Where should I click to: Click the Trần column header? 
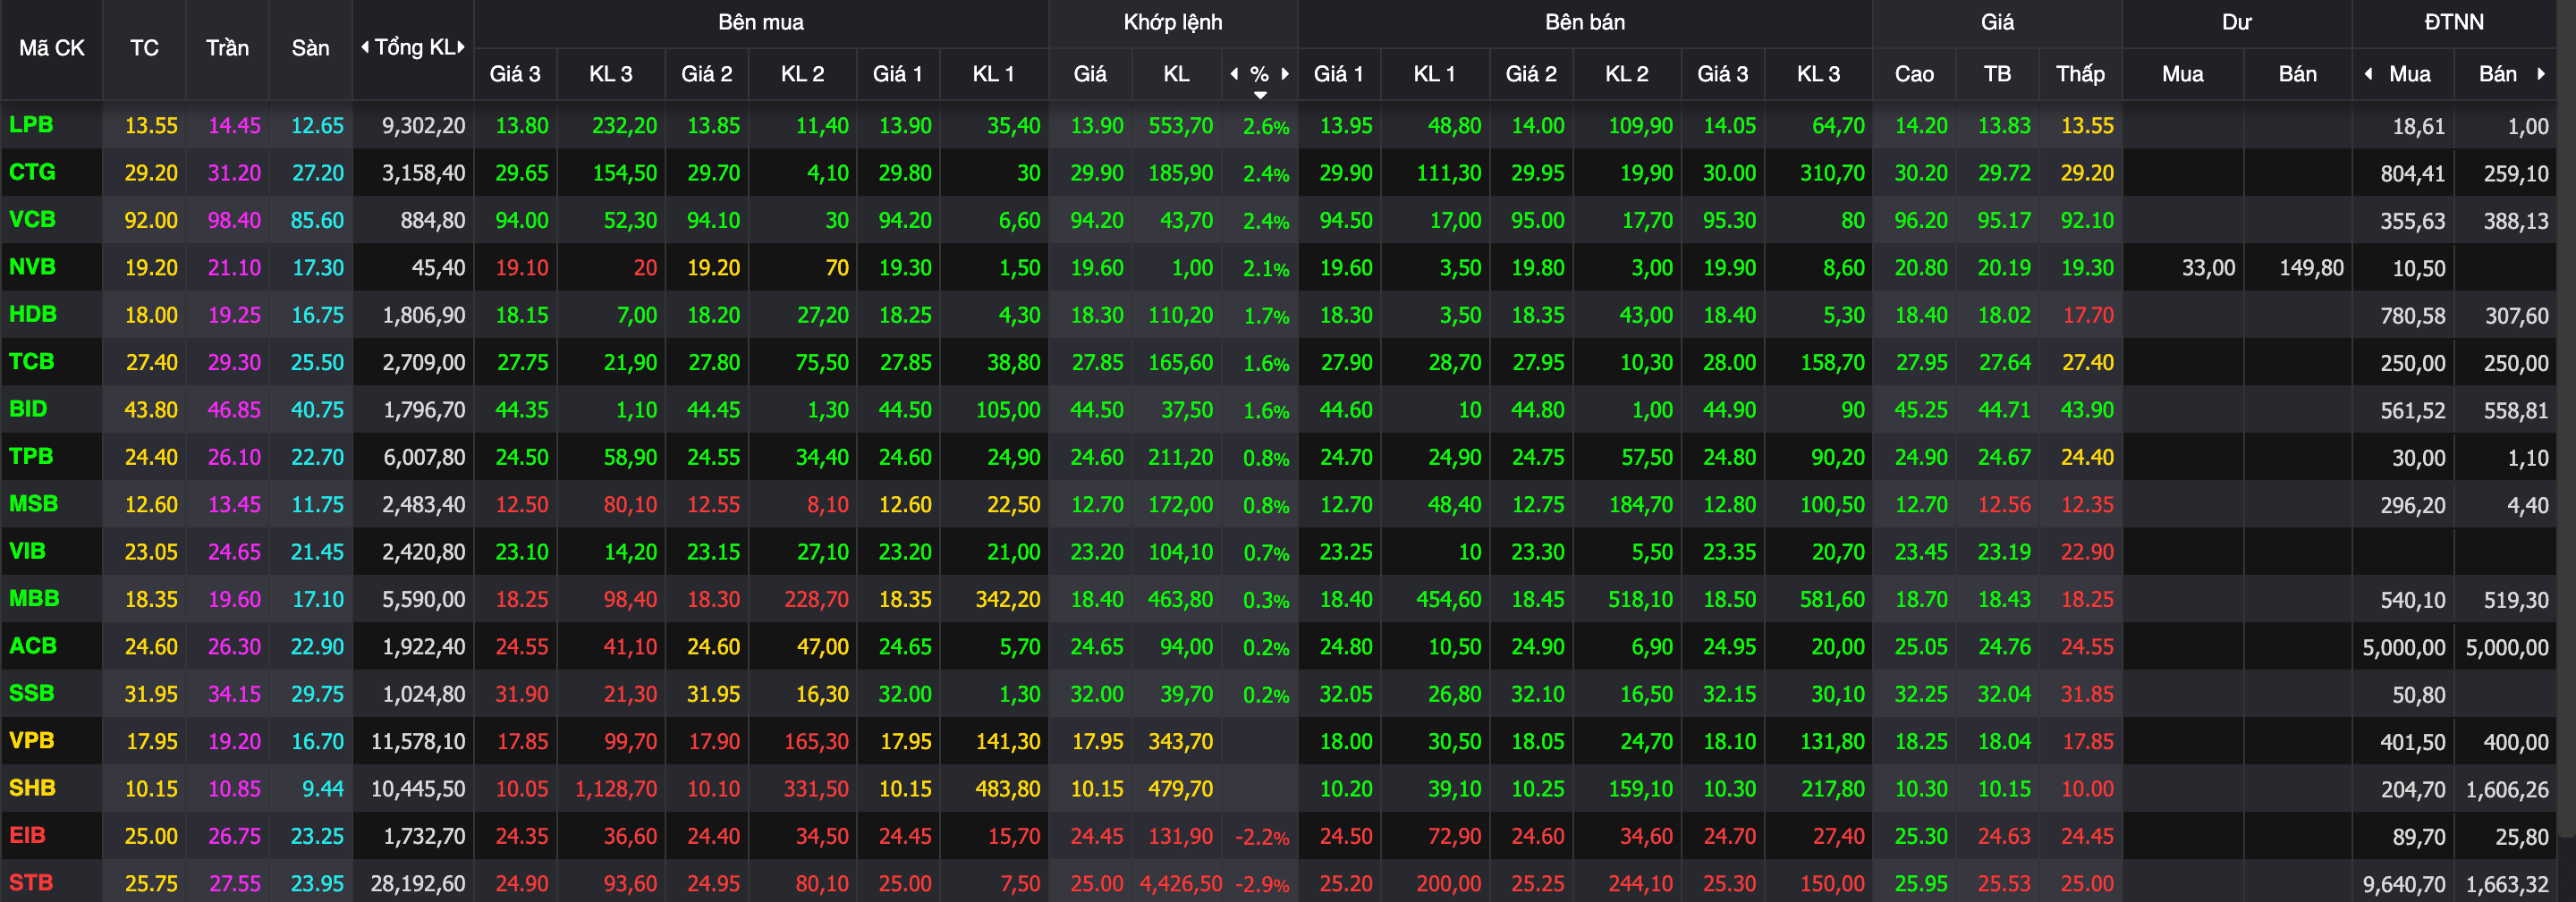click(x=227, y=48)
